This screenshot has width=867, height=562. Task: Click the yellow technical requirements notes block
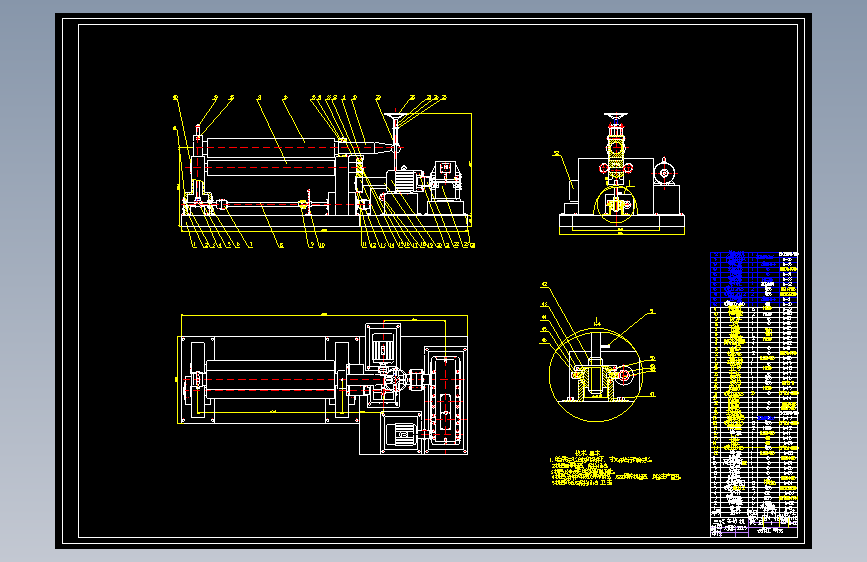point(615,469)
